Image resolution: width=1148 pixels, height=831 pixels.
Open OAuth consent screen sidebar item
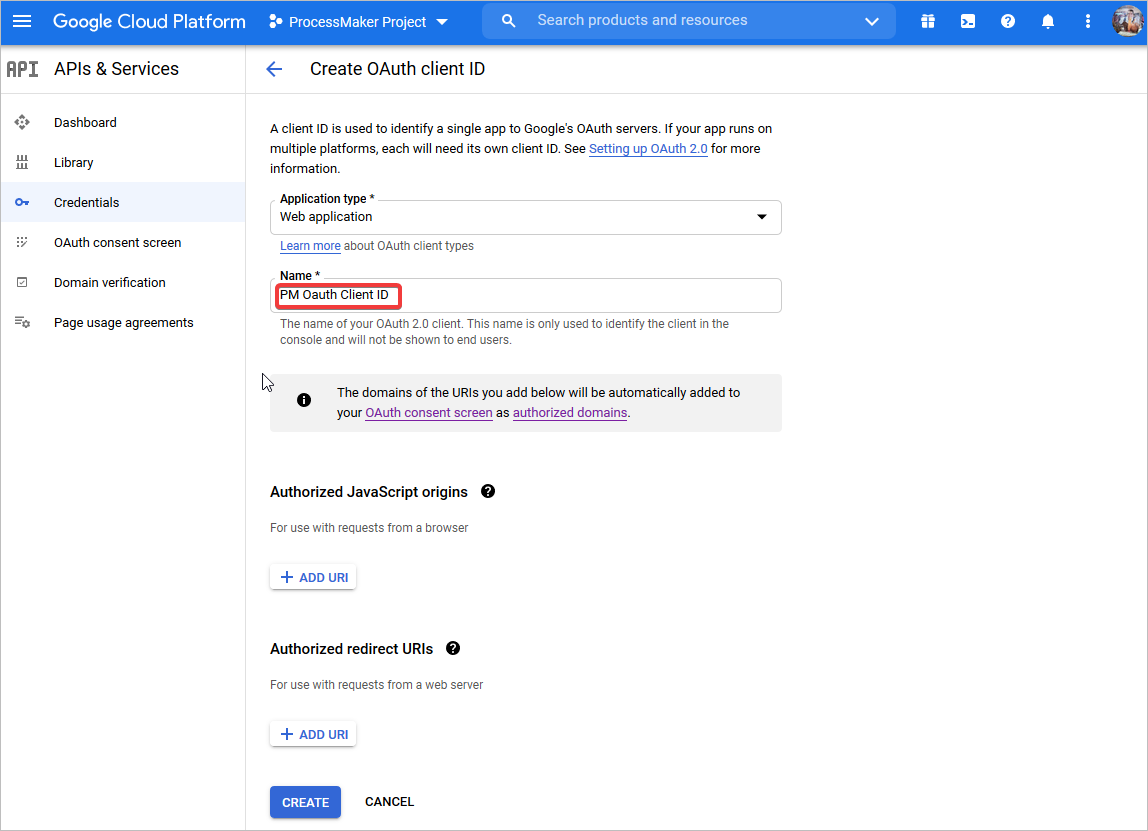tap(117, 242)
